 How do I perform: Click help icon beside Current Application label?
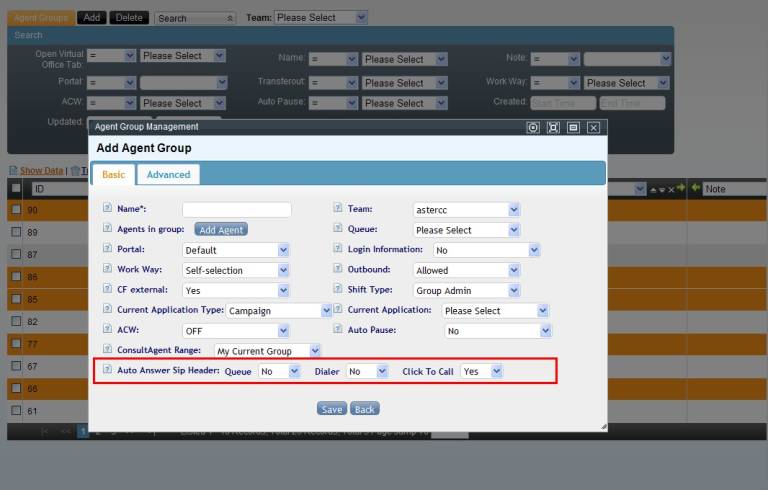coord(337,309)
